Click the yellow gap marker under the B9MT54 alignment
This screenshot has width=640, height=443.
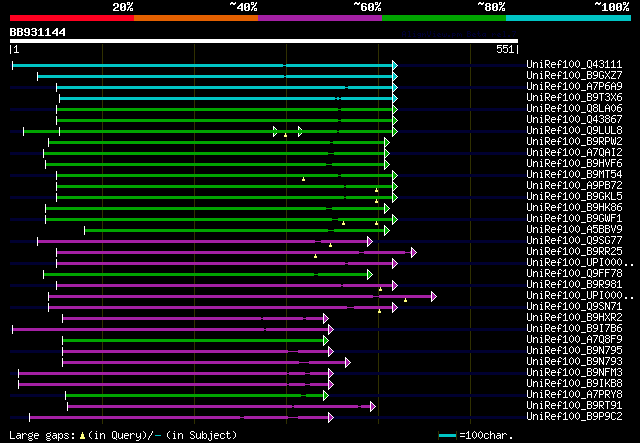click(x=303, y=179)
